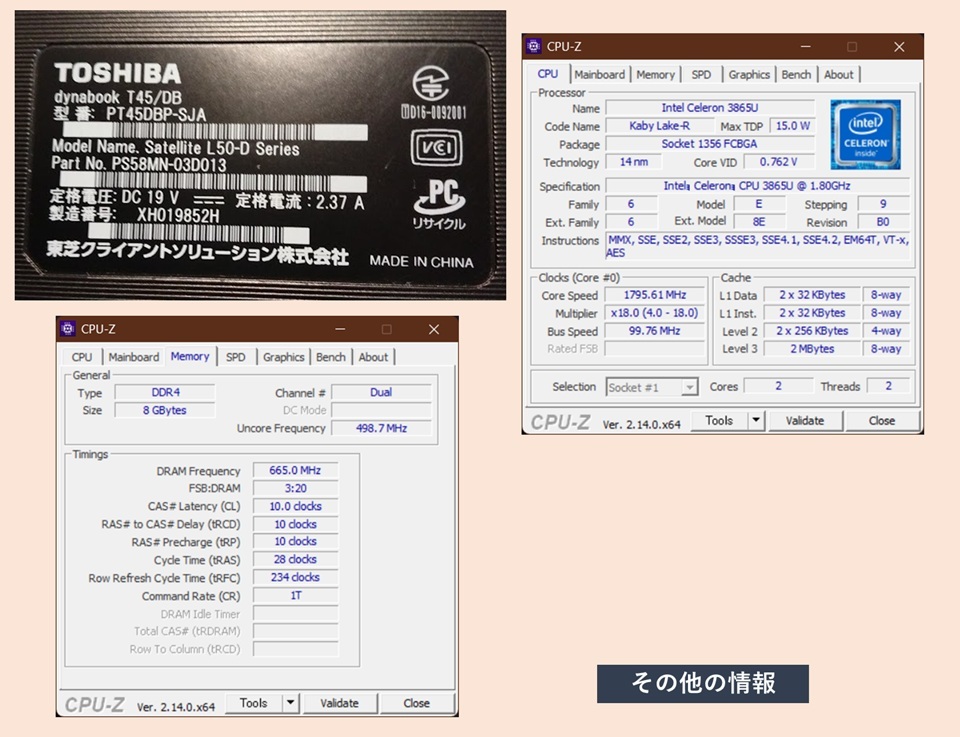Click the その他の情報 label banner
The width and height of the screenshot is (960, 737).
703,684
